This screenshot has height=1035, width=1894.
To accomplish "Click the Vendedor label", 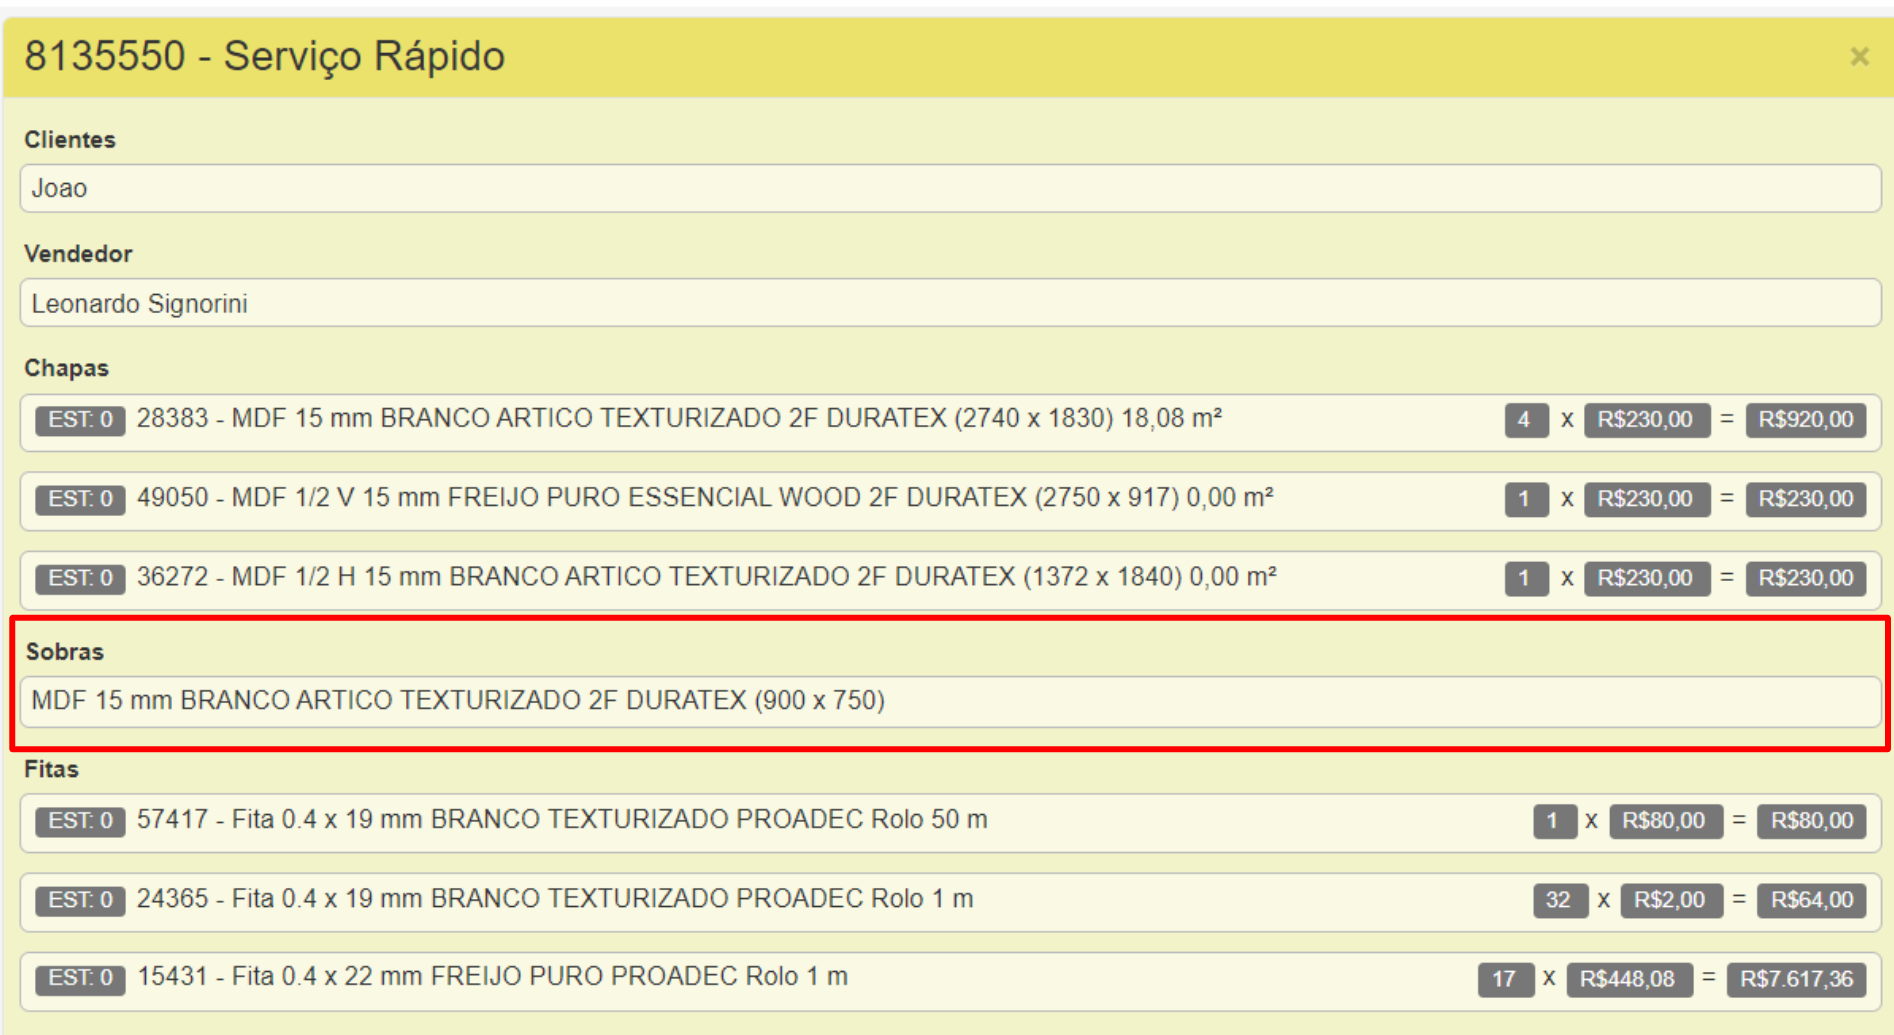I will coord(78,253).
